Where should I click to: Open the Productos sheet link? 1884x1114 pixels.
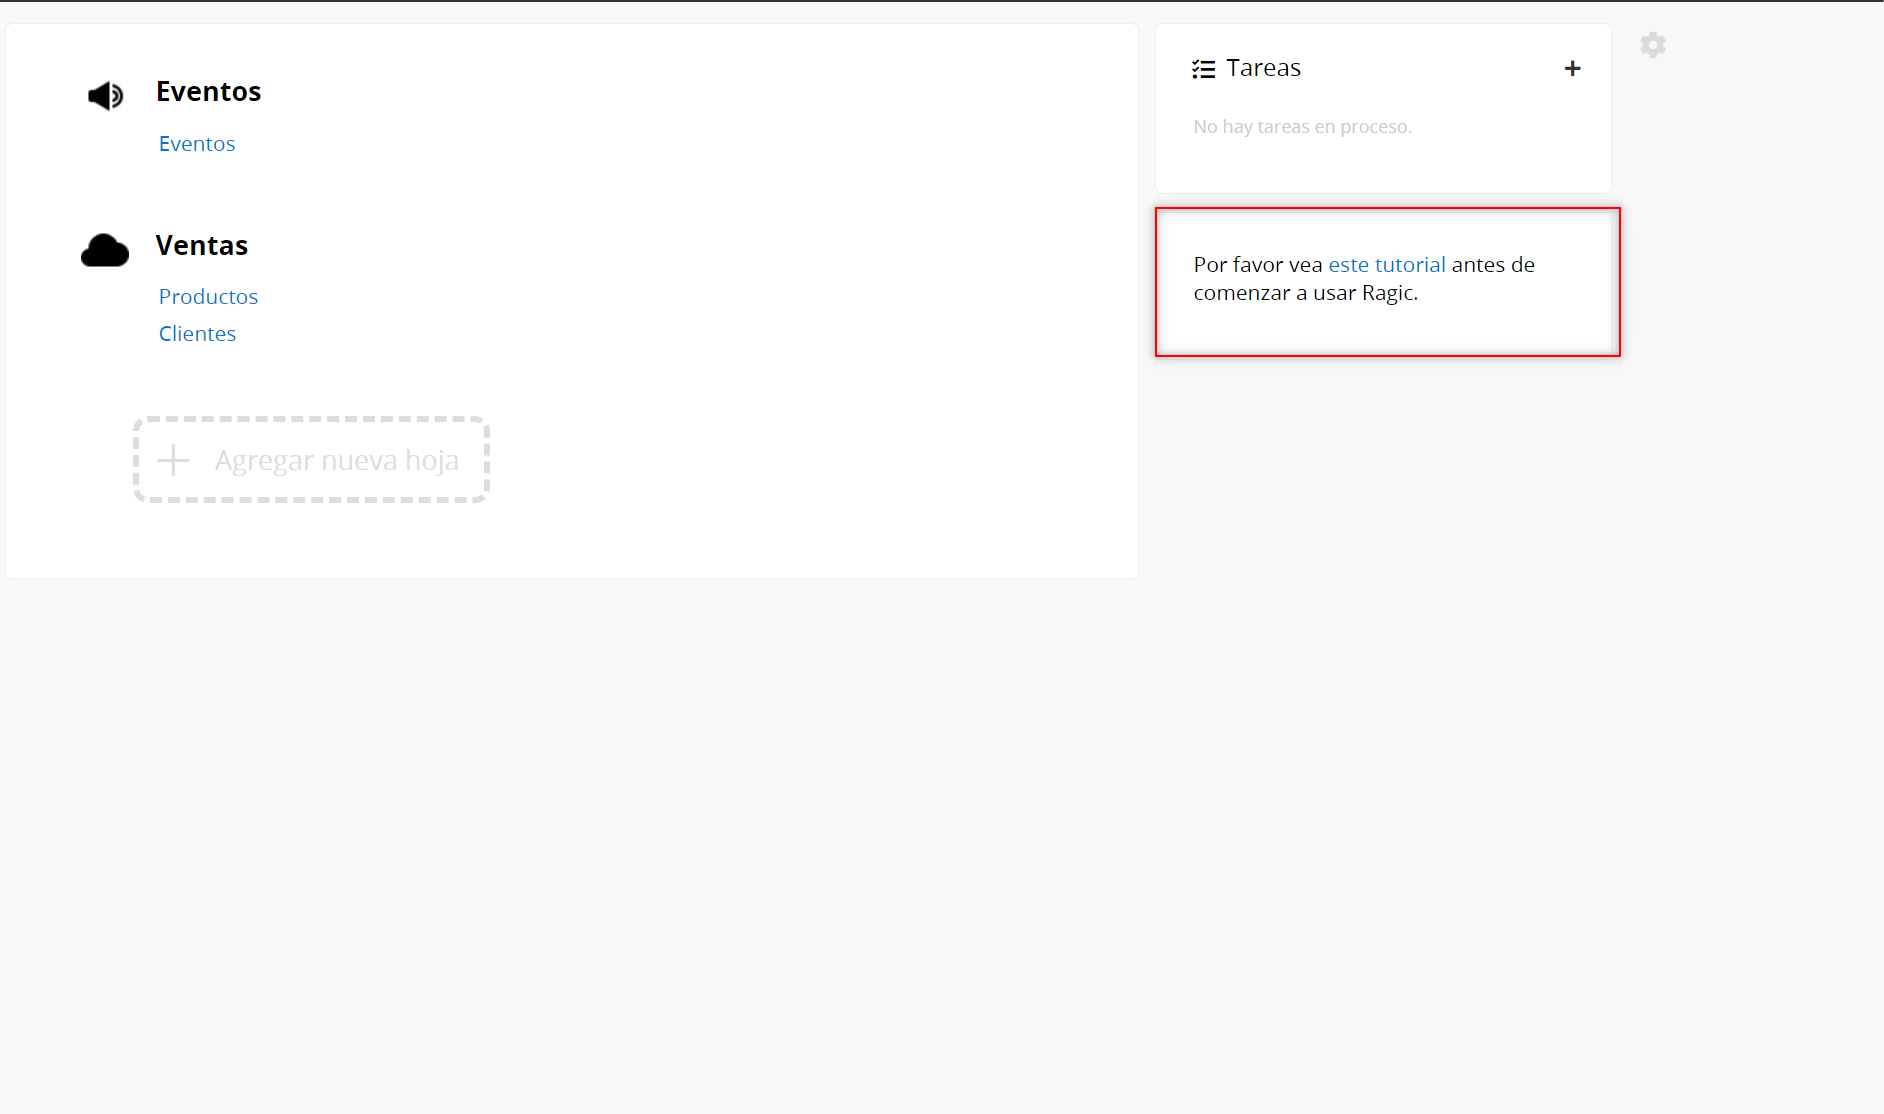click(x=208, y=297)
